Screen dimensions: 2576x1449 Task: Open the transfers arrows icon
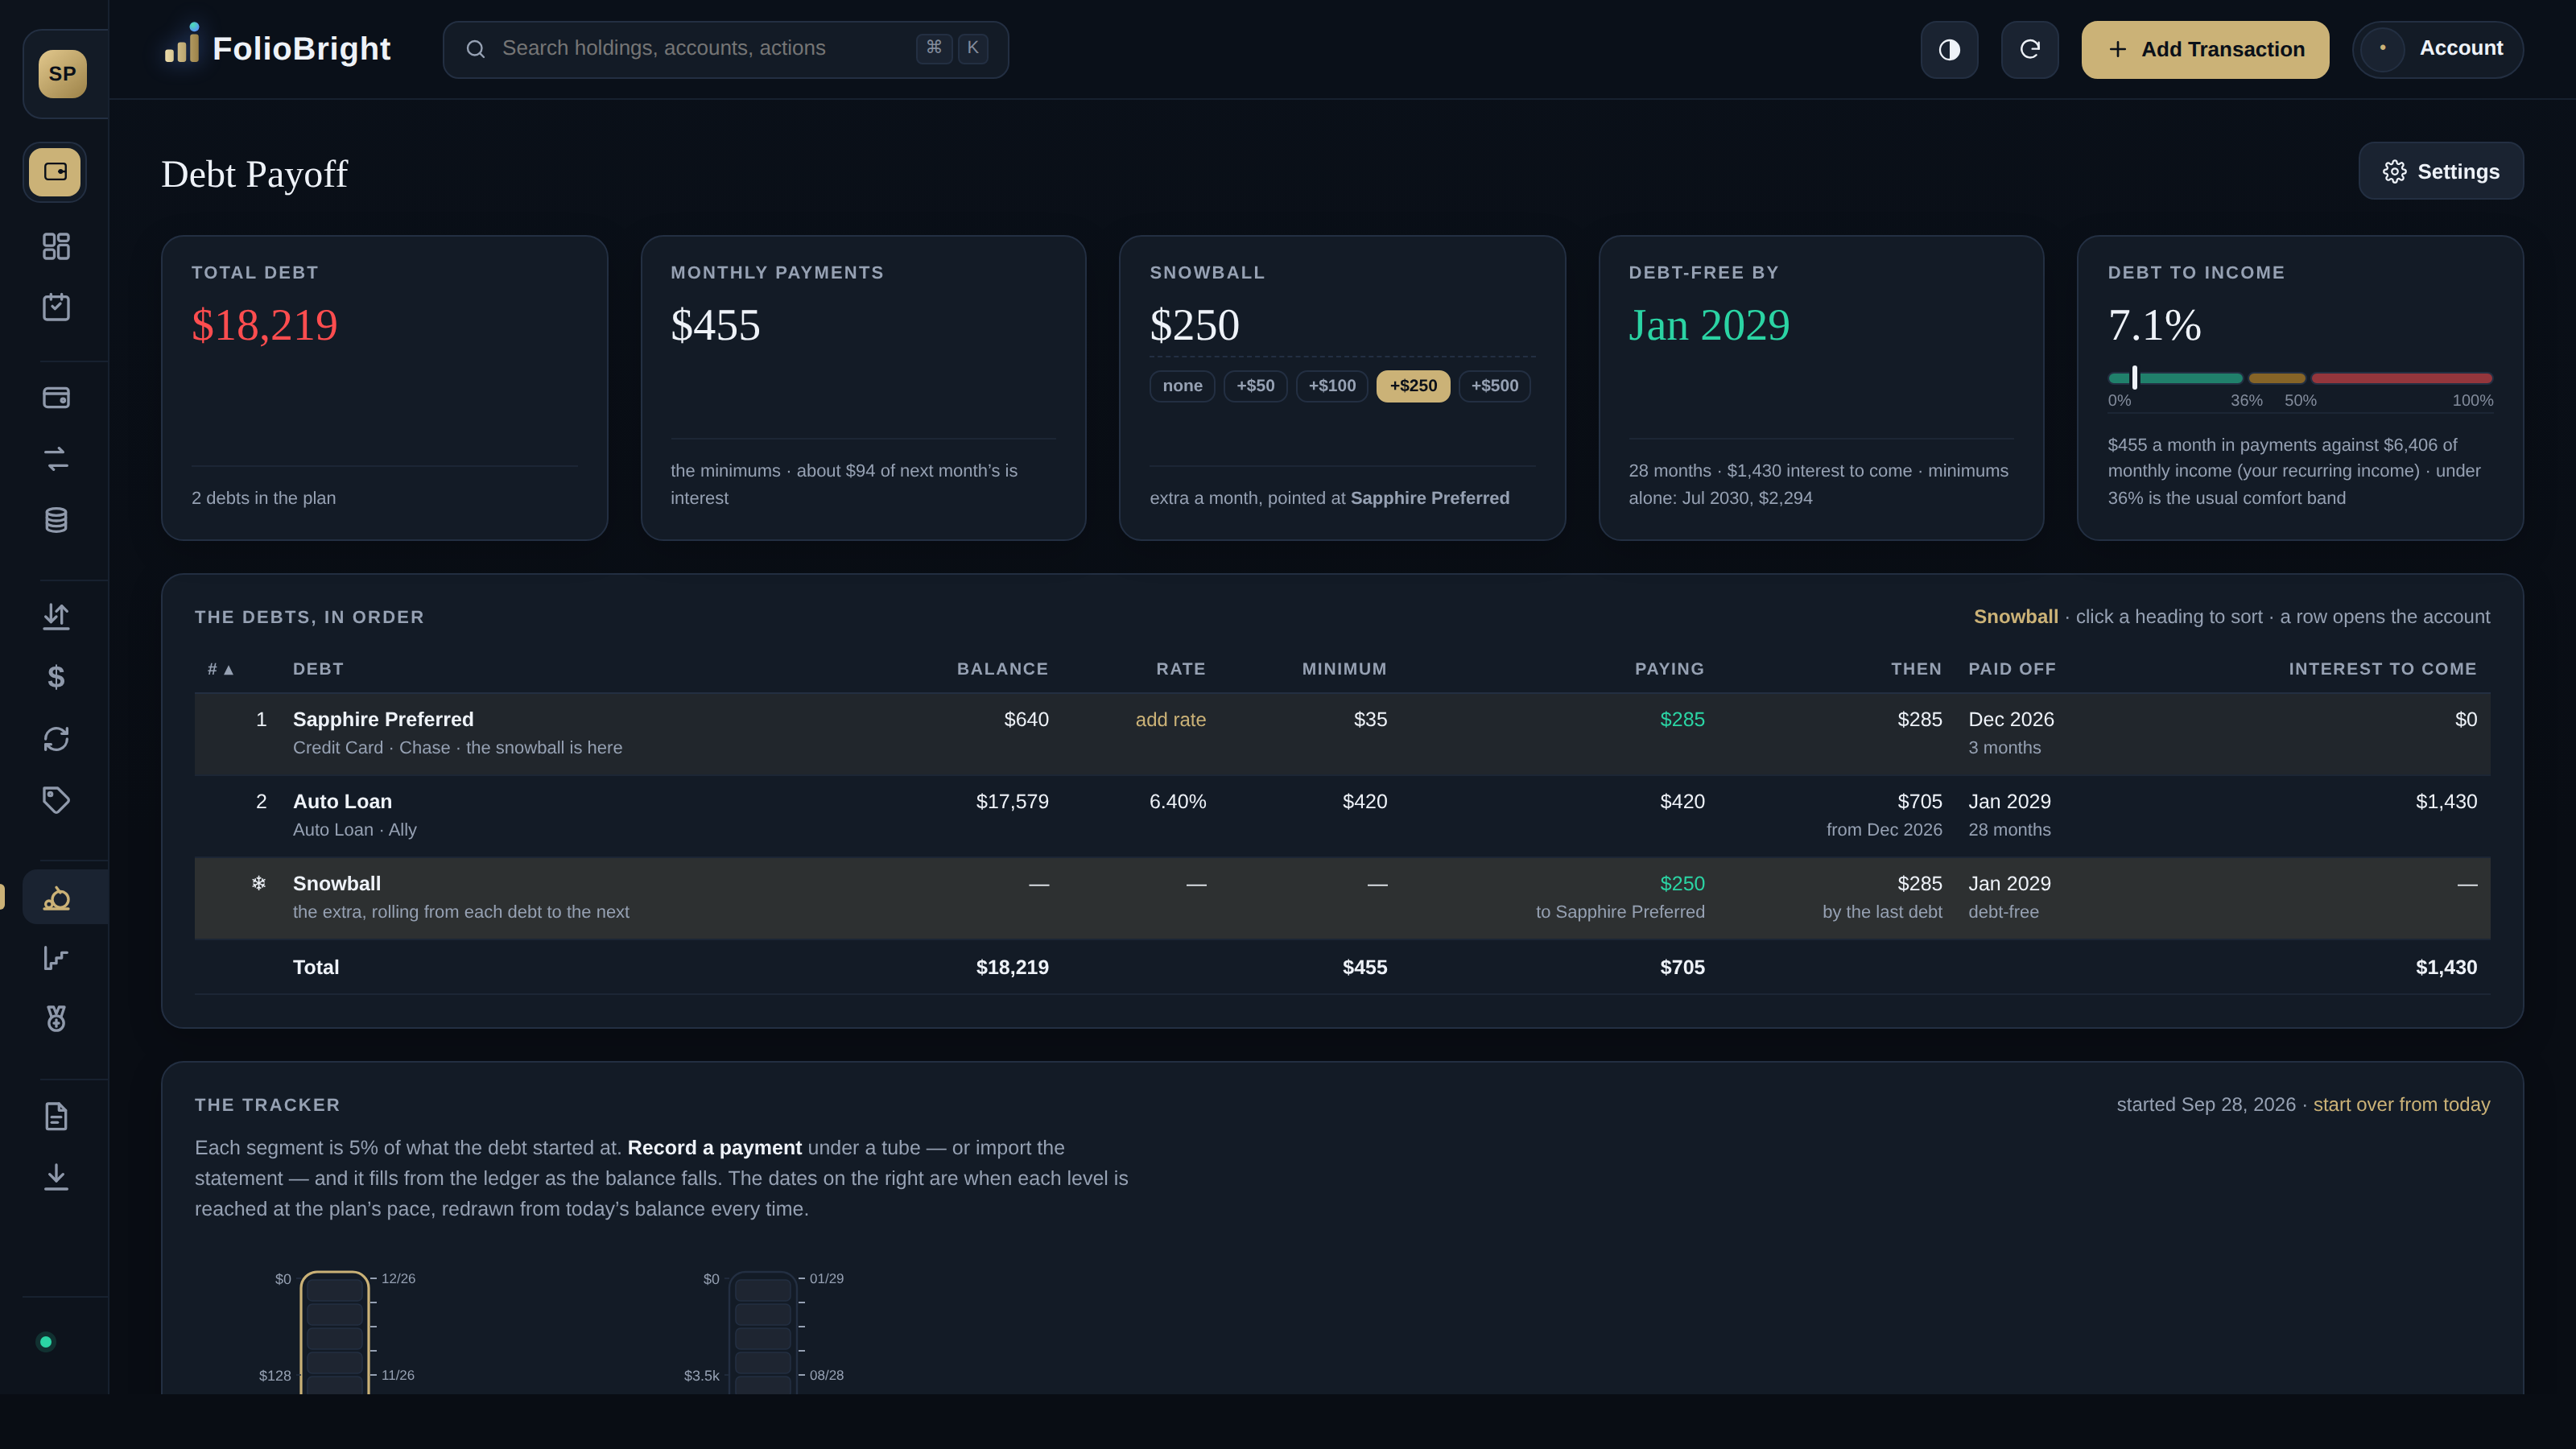pyautogui.click(x=56, y=459)
